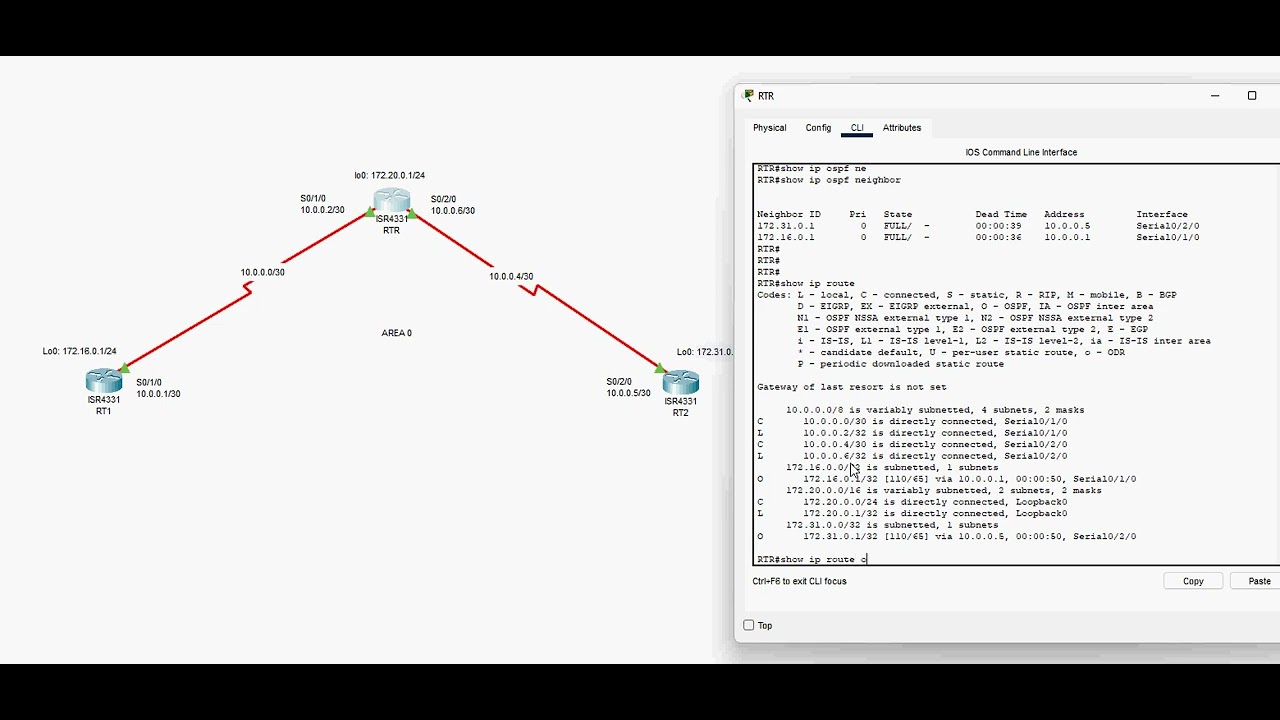Image resolution: width=1280 pixels, height=720 pixels.
Task: Click the 10.0.0.4/30 link label
Action: pos(511,276)
